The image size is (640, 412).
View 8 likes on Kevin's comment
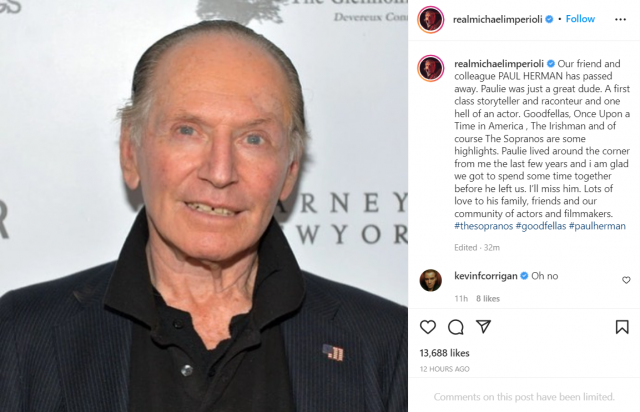pos(488,298)
